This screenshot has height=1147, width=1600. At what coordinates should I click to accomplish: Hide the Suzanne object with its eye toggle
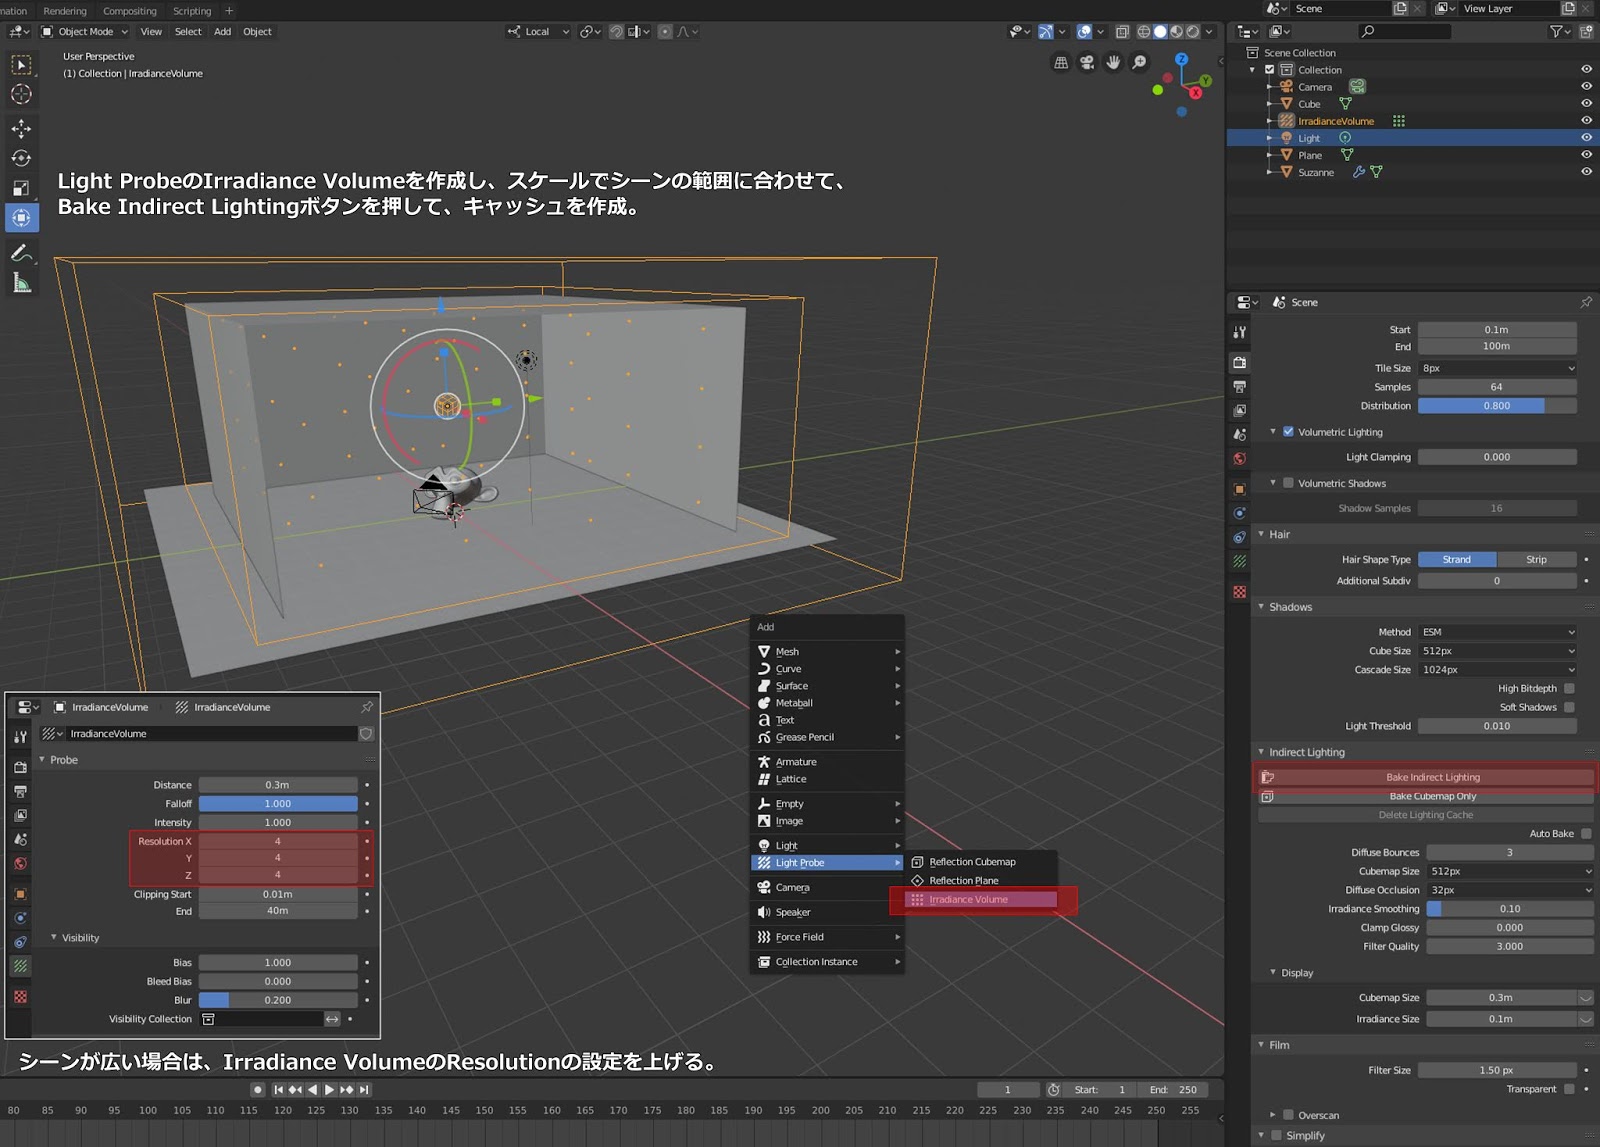tap(1586, 172)
